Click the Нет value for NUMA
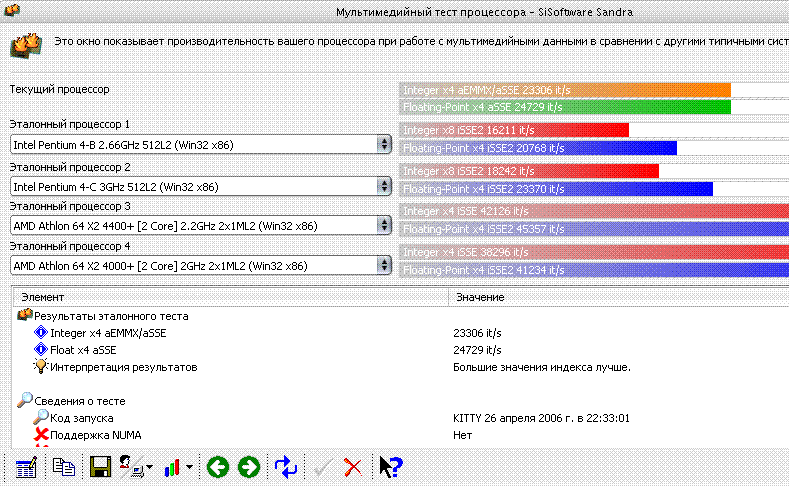789x486 pixels. click(462, 435)
